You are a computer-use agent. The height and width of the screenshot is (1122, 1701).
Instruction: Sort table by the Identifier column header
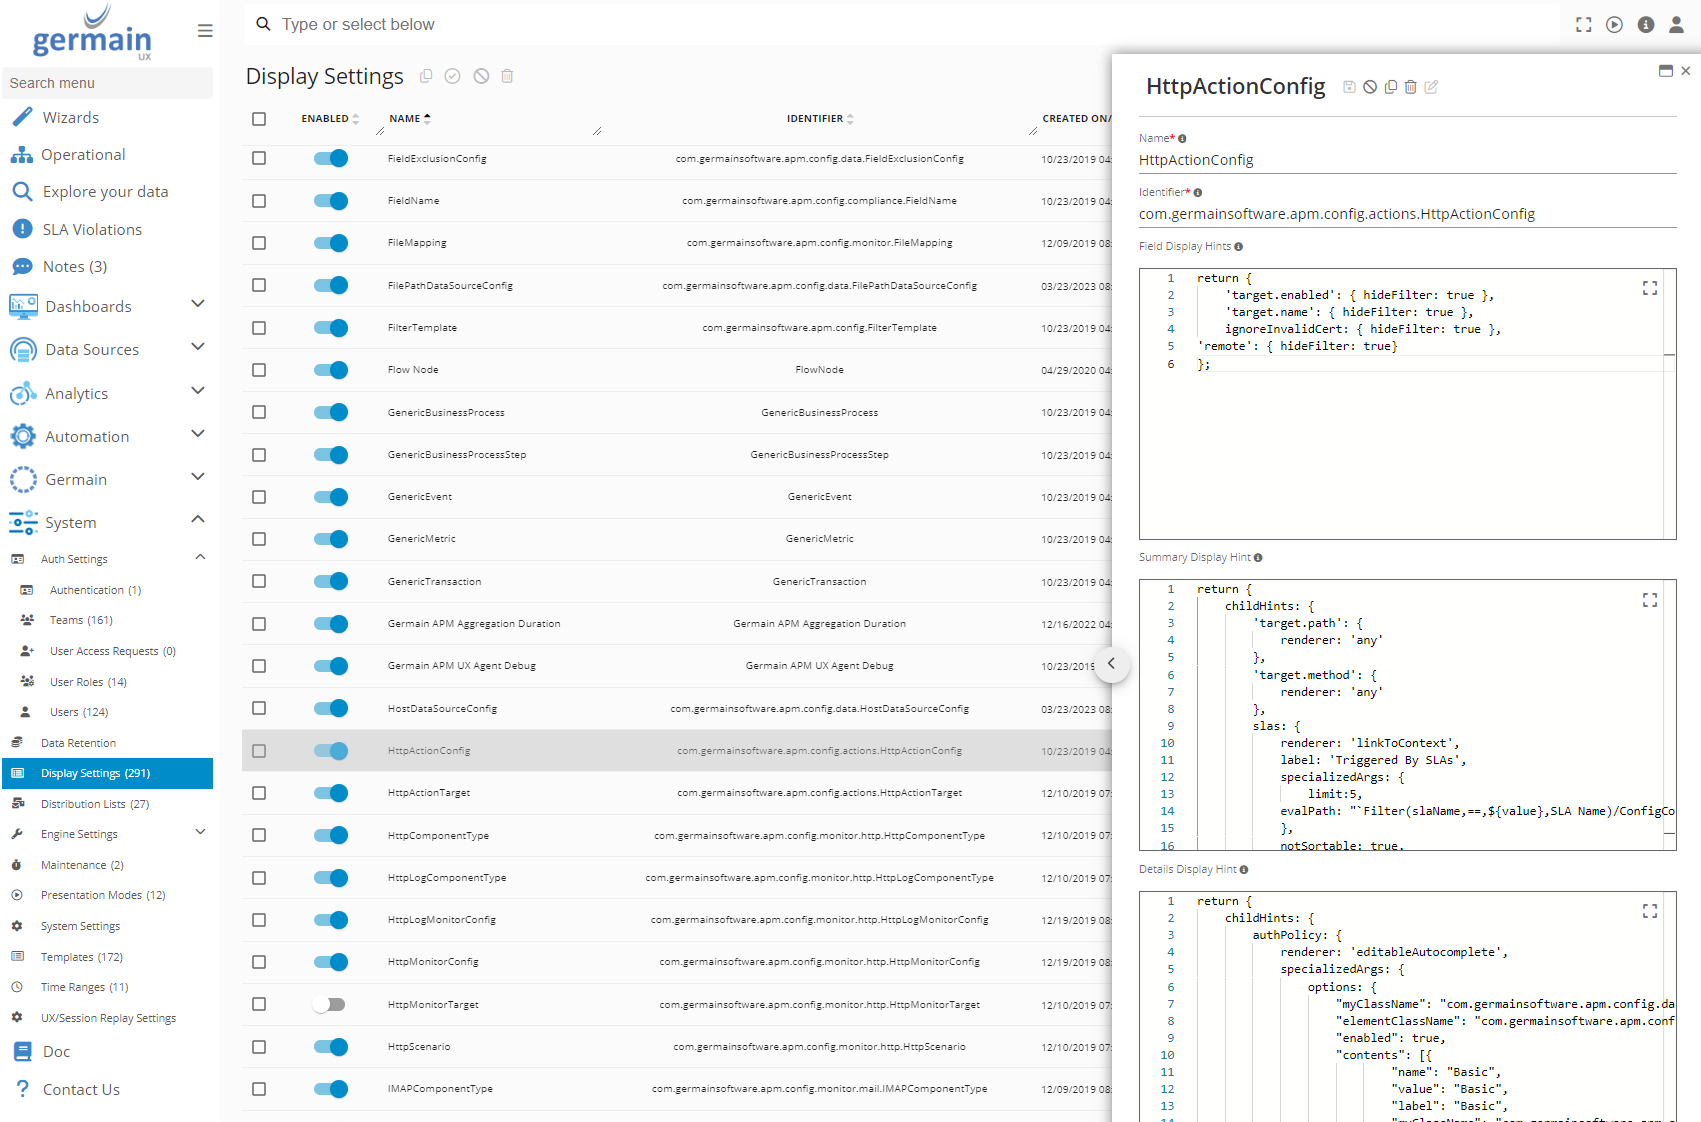[815, 119]
